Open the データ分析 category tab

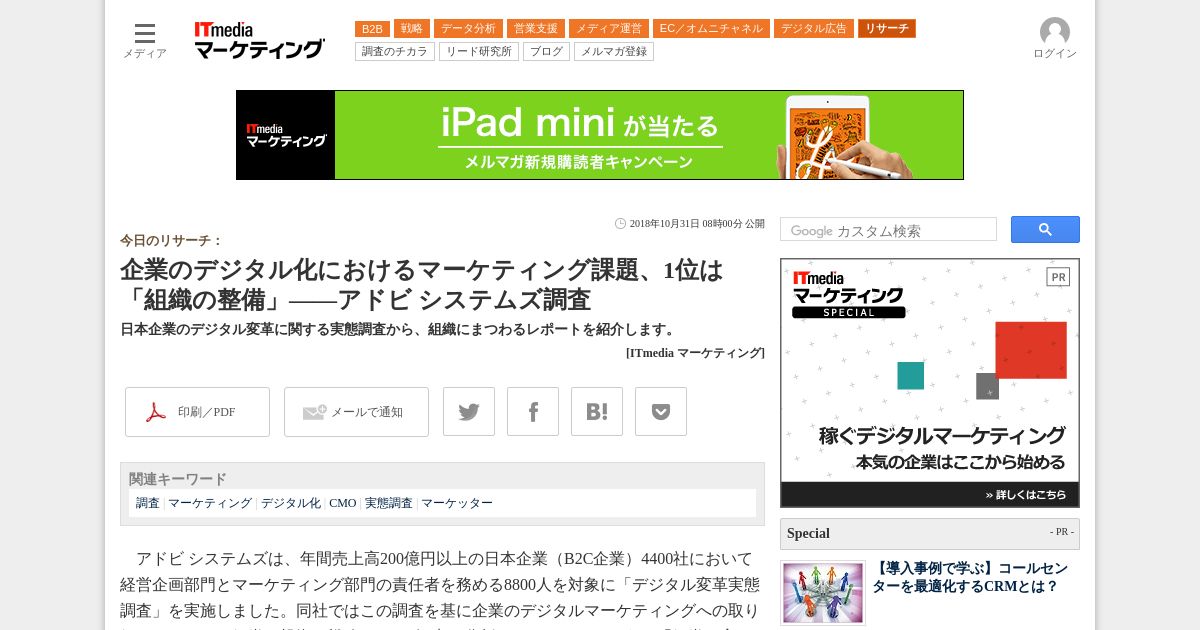(468, 29)
